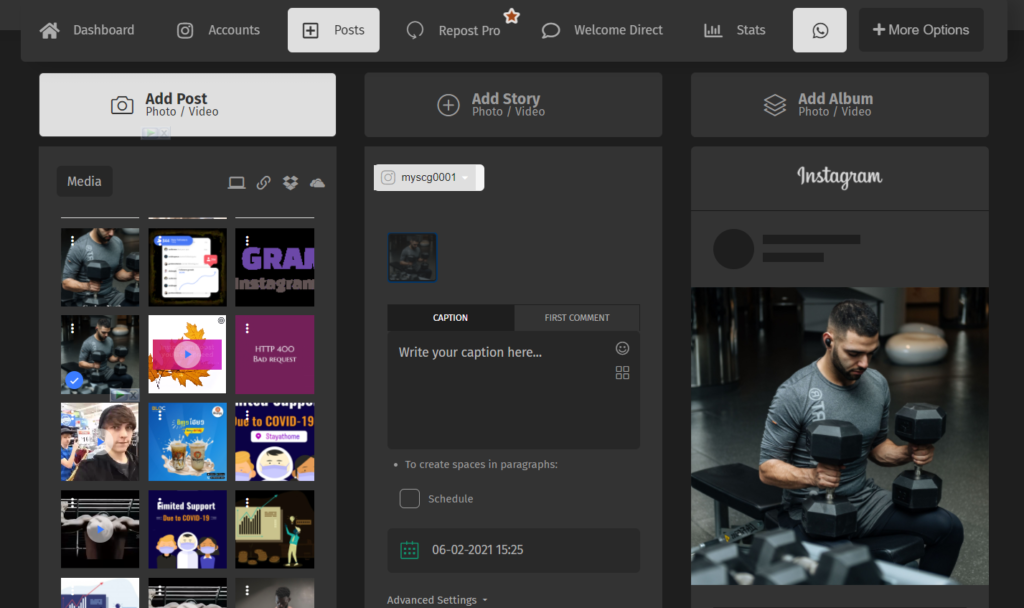Select the chart presentation illustration thumbnail
Screen dimensions: 1024x608
[274, 529]
